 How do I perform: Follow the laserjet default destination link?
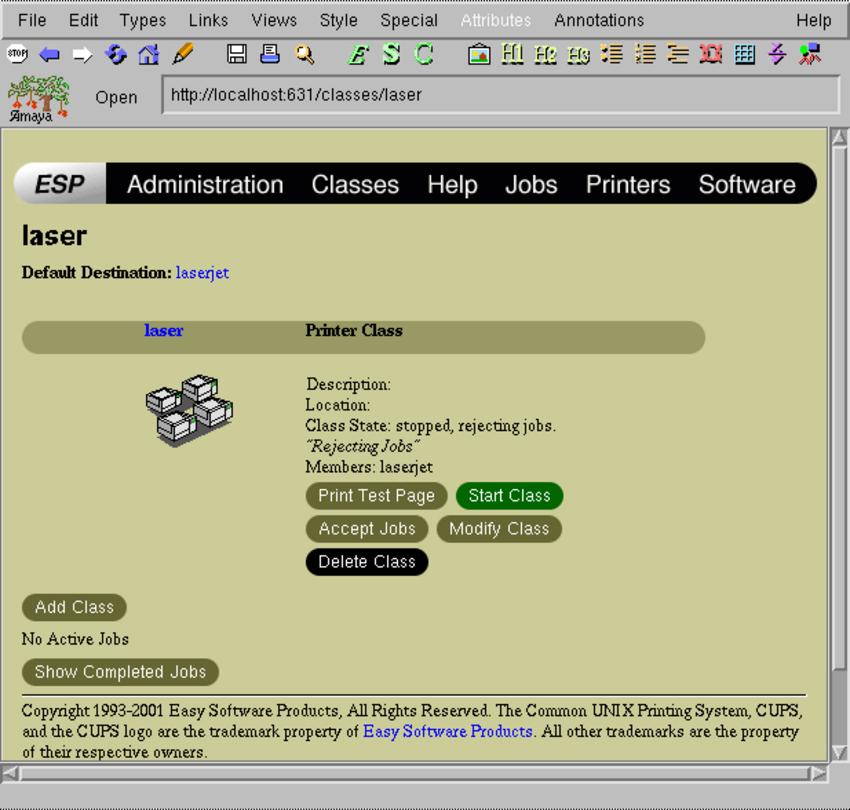[x=202, y=272]
